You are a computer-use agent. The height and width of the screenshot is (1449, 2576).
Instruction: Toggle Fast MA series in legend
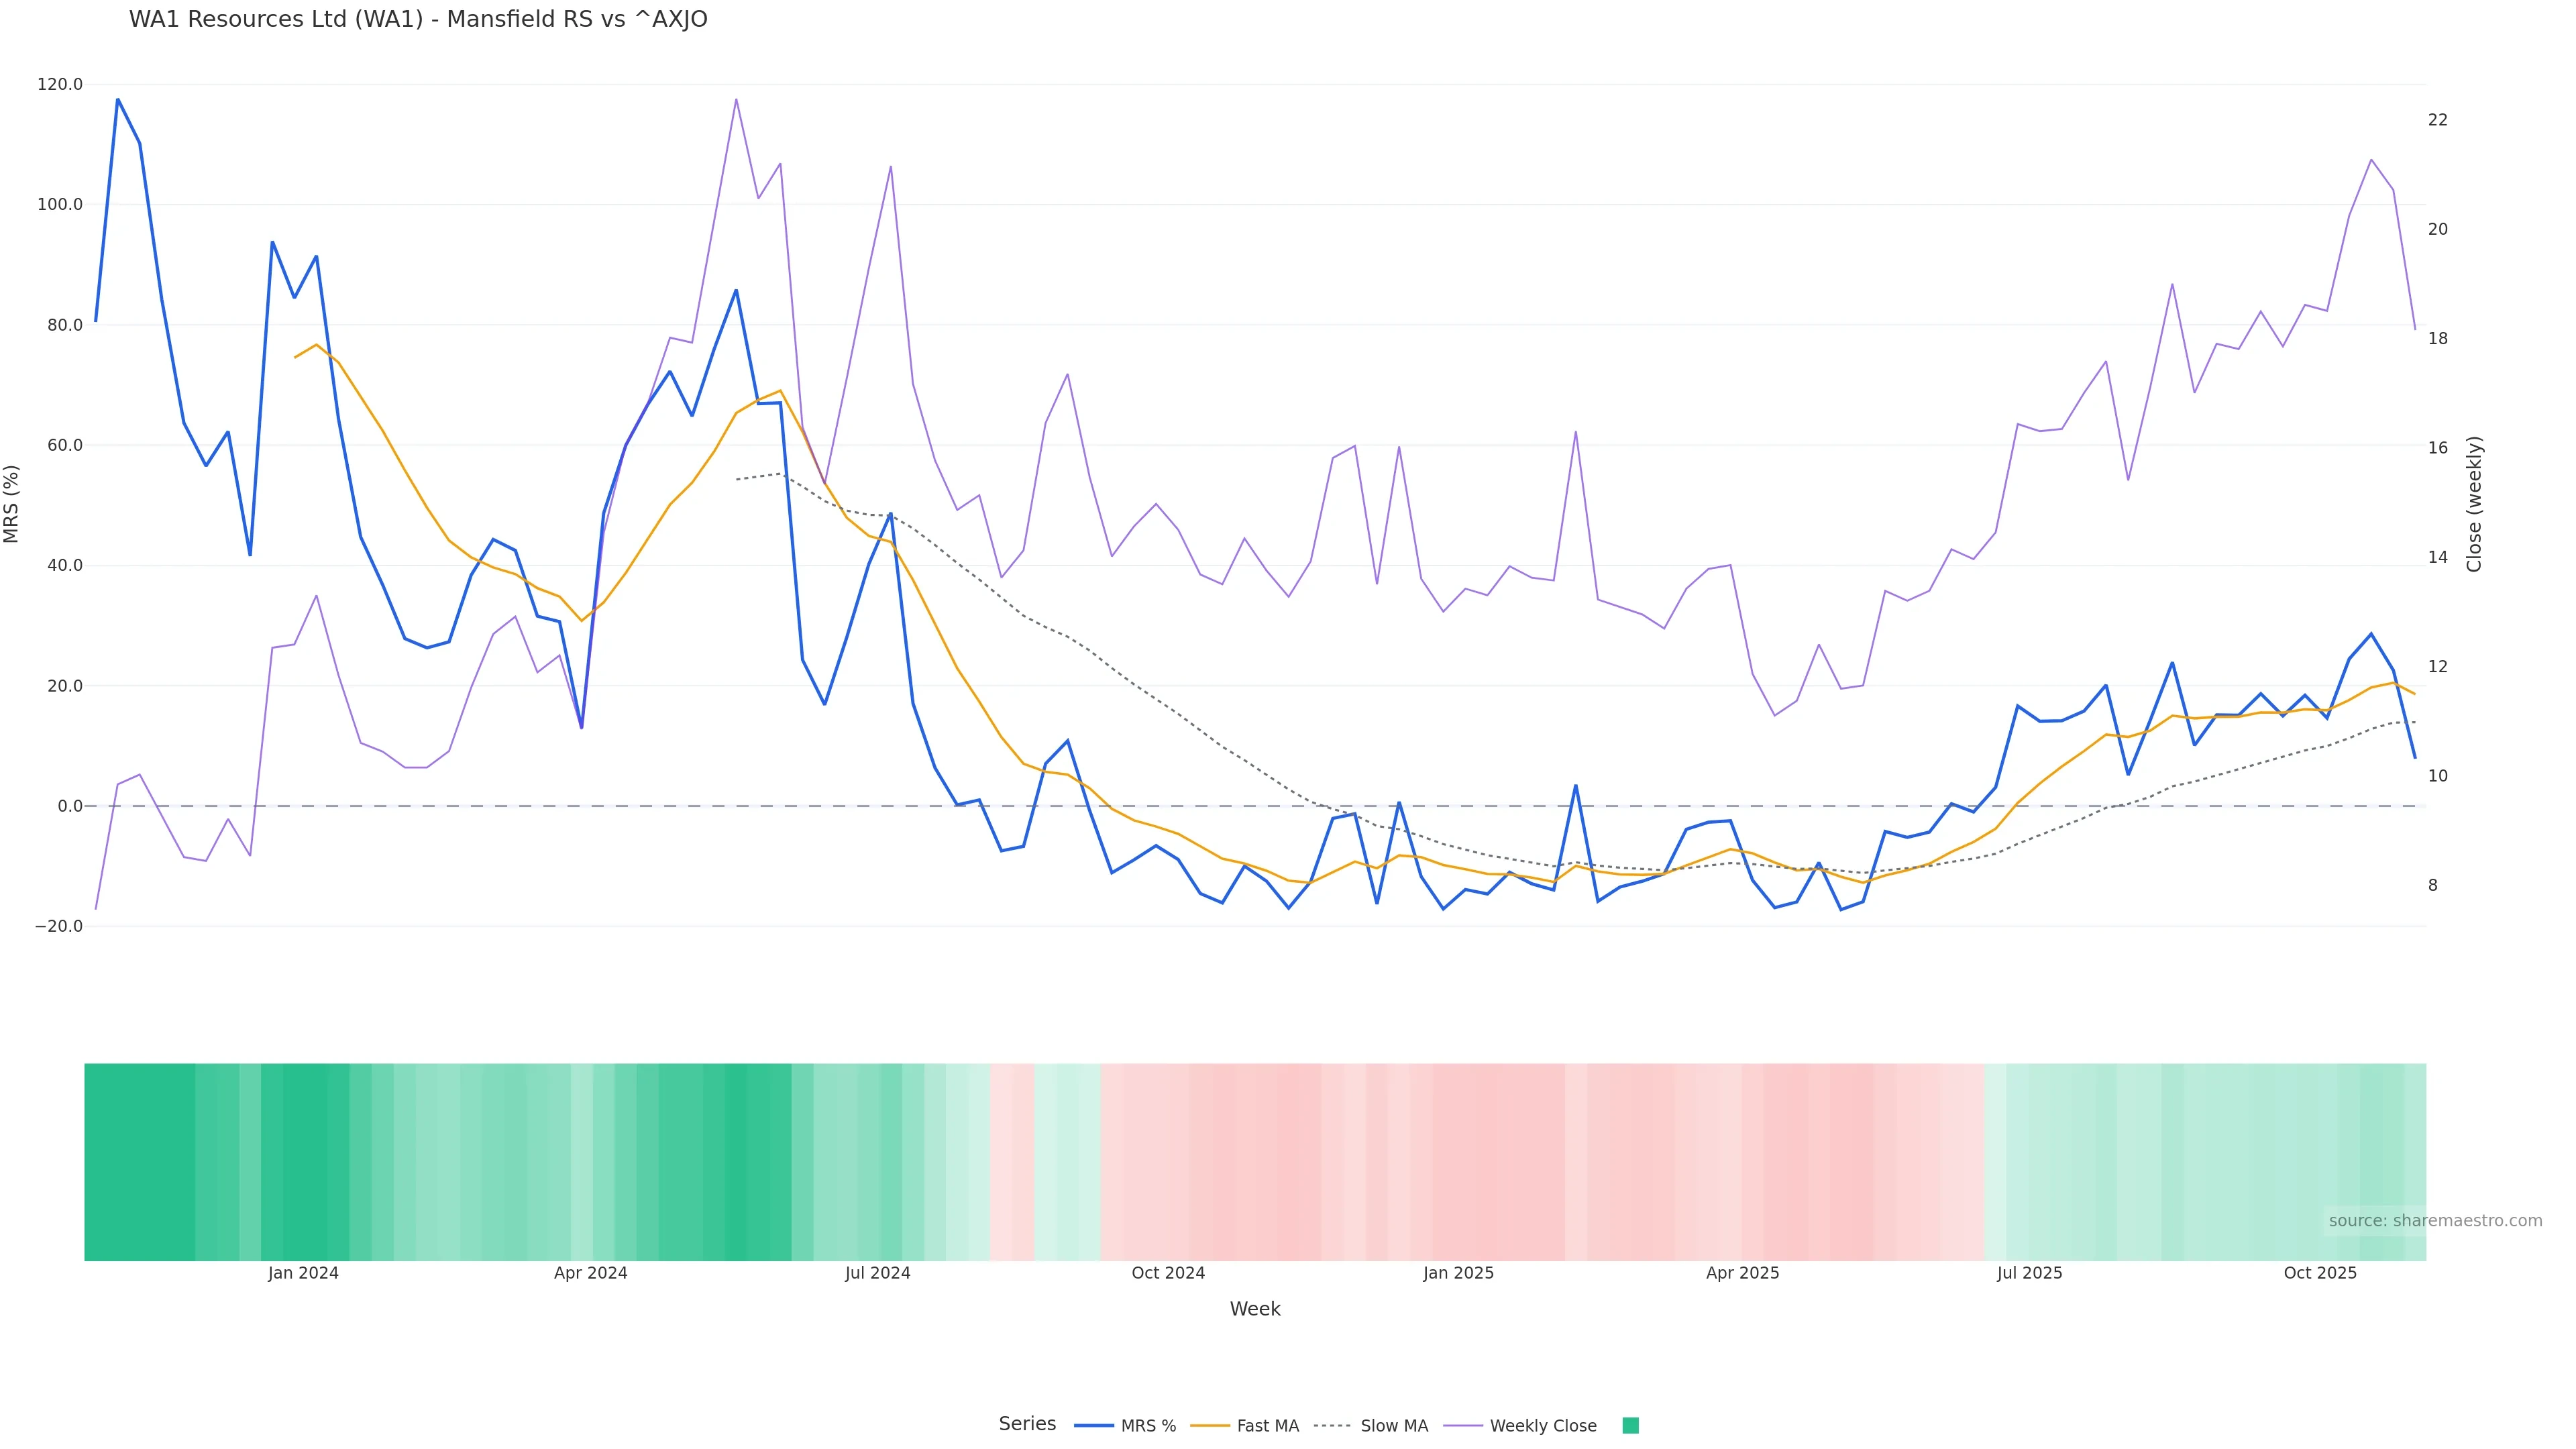pyautogui.click(x=1267, y=1426)
